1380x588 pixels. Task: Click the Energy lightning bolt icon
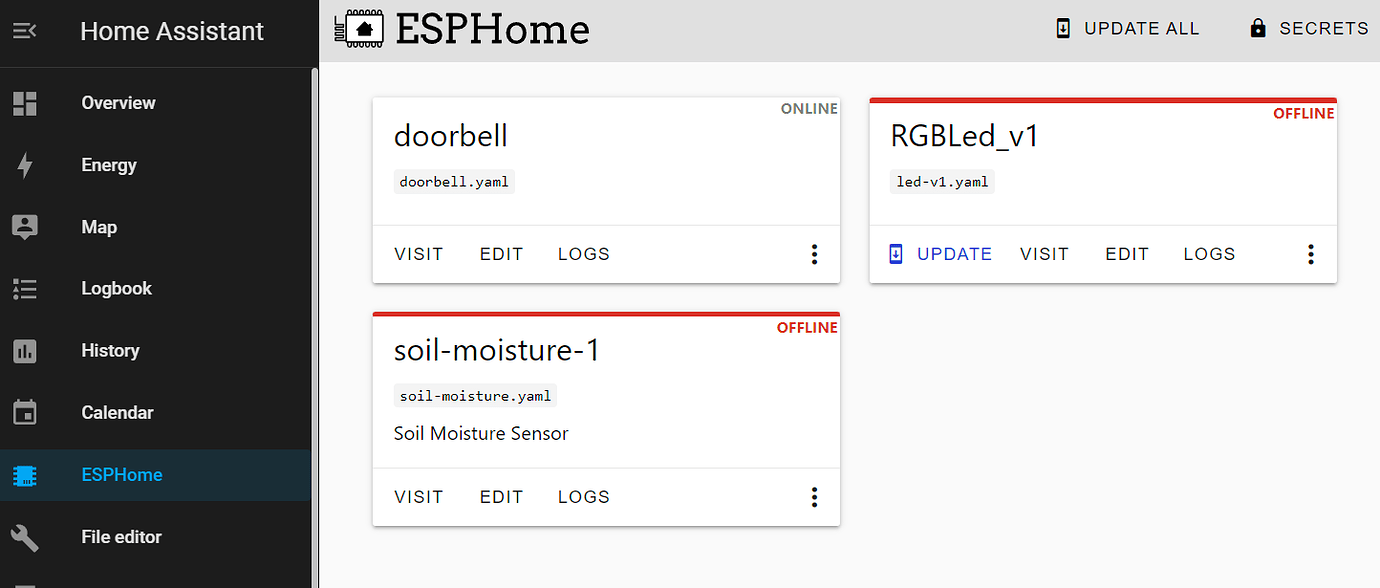(x=25, y=164)
